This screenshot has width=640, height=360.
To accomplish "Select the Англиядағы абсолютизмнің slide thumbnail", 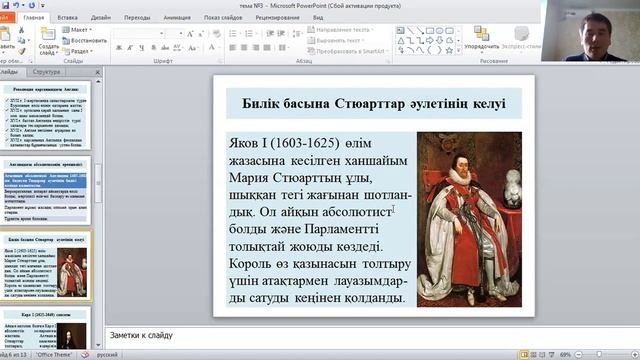I will pos(46,190).
